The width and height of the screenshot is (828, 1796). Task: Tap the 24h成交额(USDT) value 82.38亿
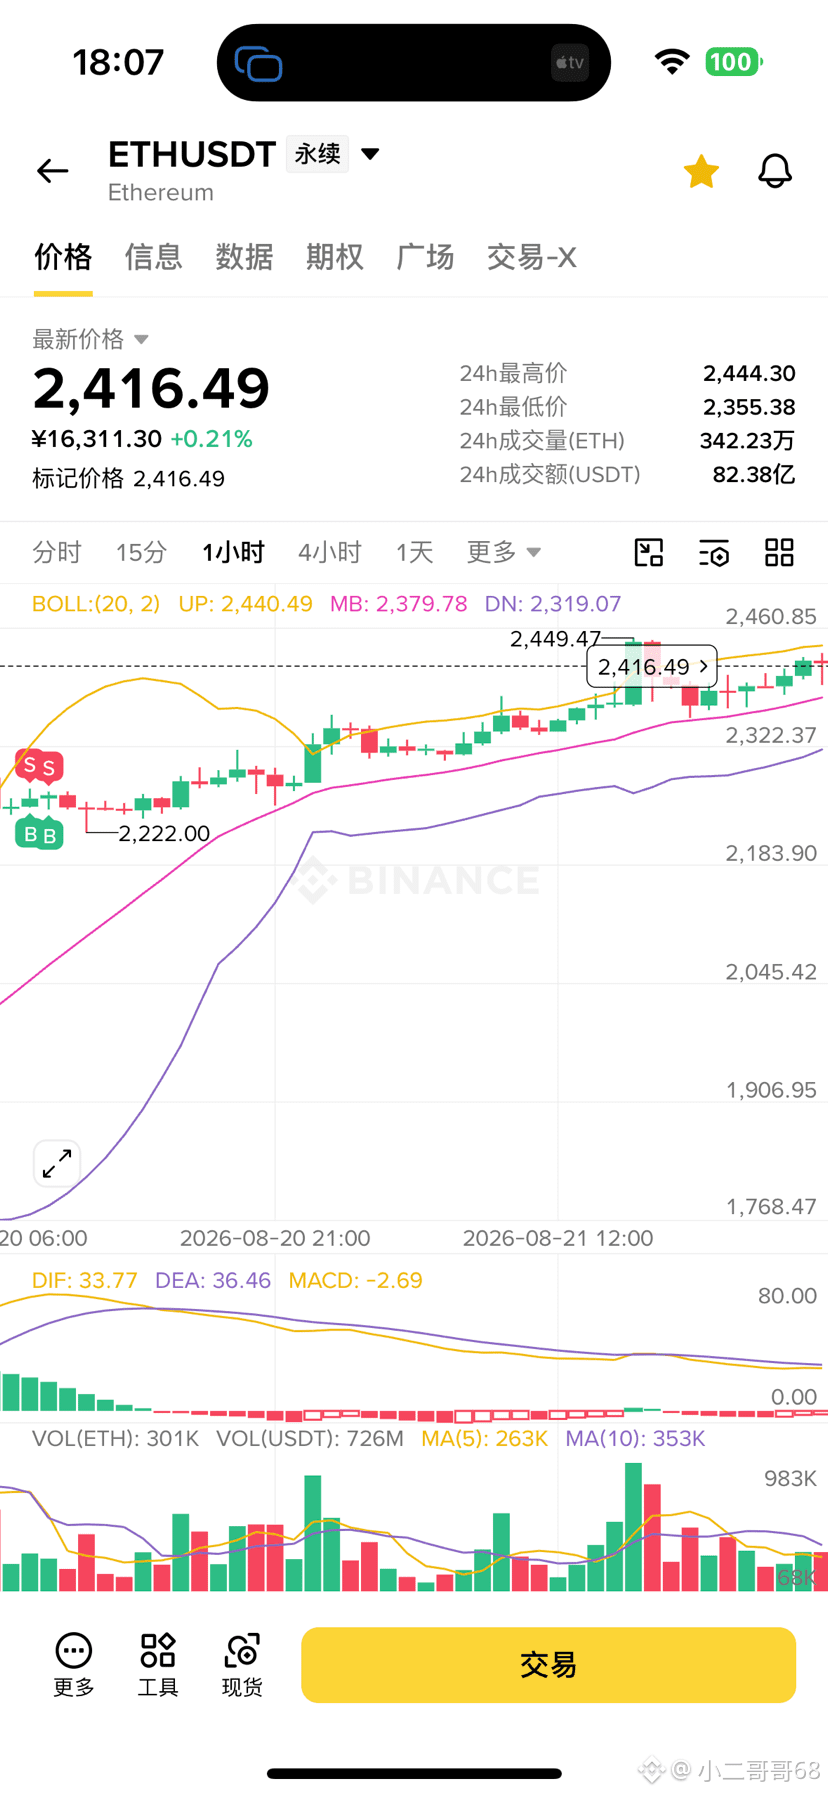pyautogui.click(x=754, y=474)
